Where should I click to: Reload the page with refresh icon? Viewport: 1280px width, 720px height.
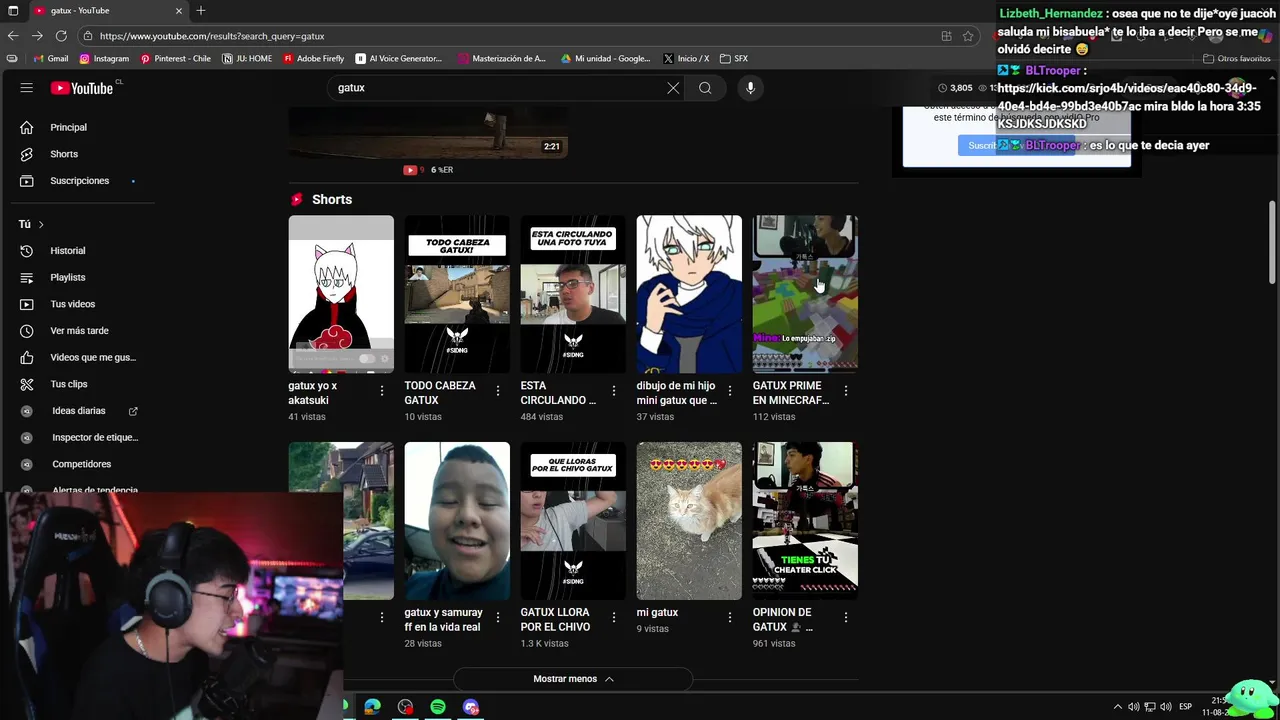61,36
